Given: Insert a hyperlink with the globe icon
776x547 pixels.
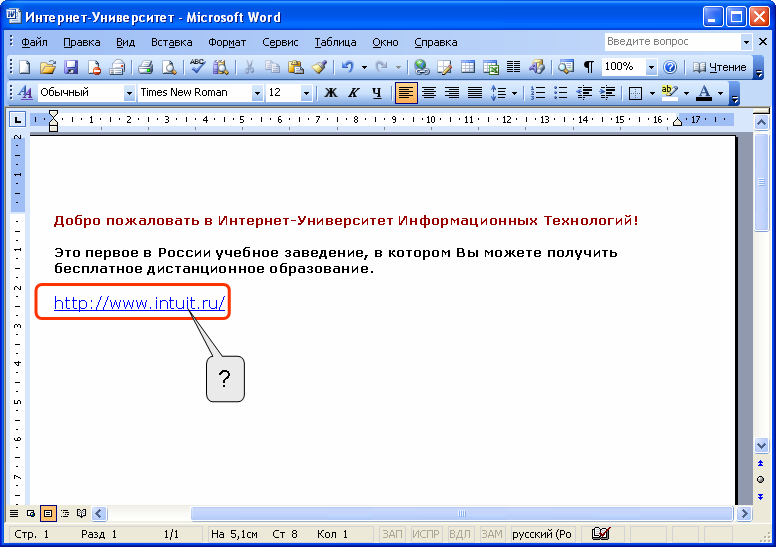Looking at the screenshot, I should point(421,67).
